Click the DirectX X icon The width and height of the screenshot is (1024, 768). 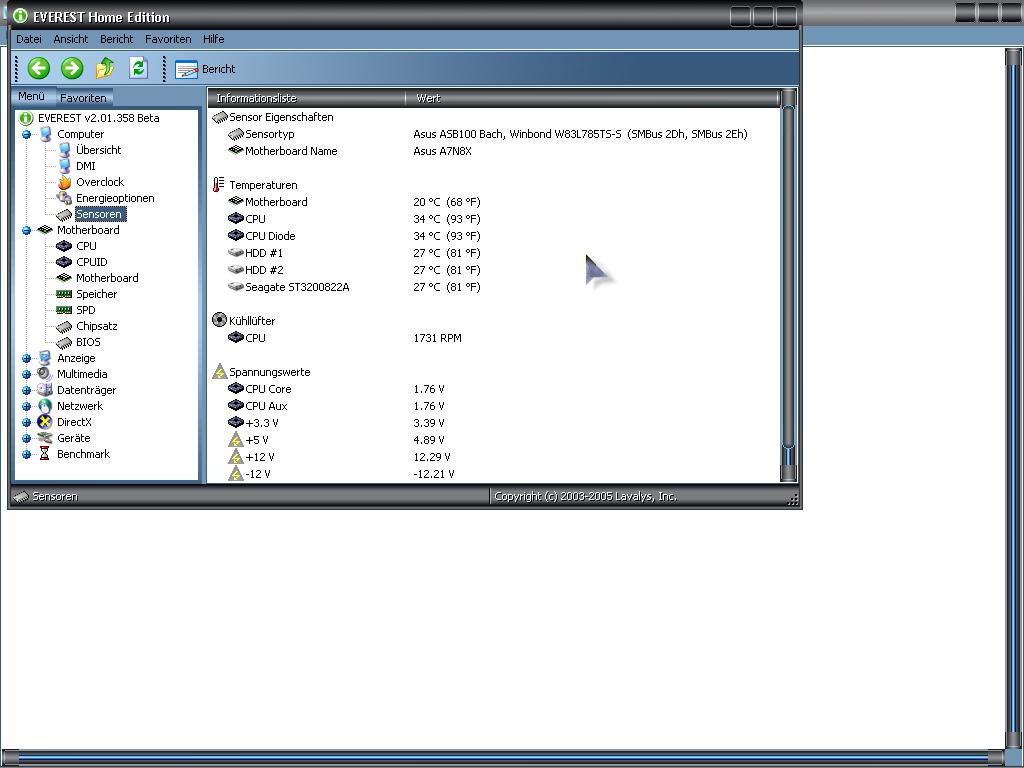(x=44, y=422)
